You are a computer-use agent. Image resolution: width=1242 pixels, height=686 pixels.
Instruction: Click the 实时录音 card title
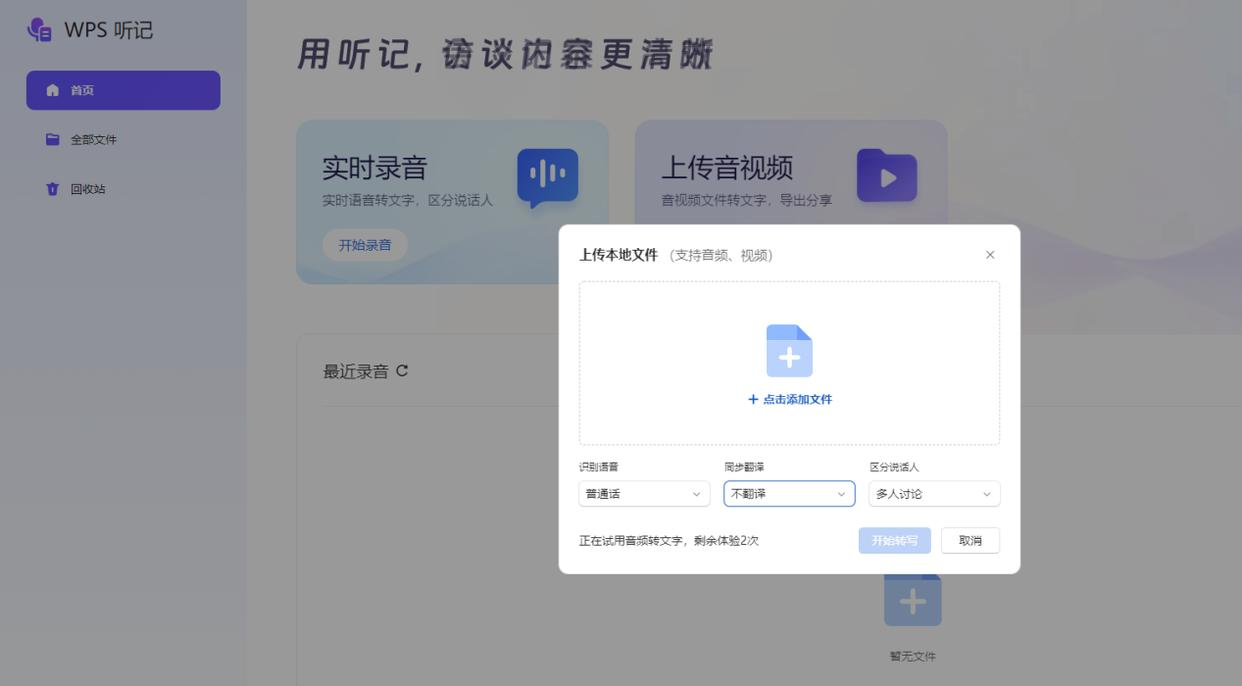tap(375, 168)
